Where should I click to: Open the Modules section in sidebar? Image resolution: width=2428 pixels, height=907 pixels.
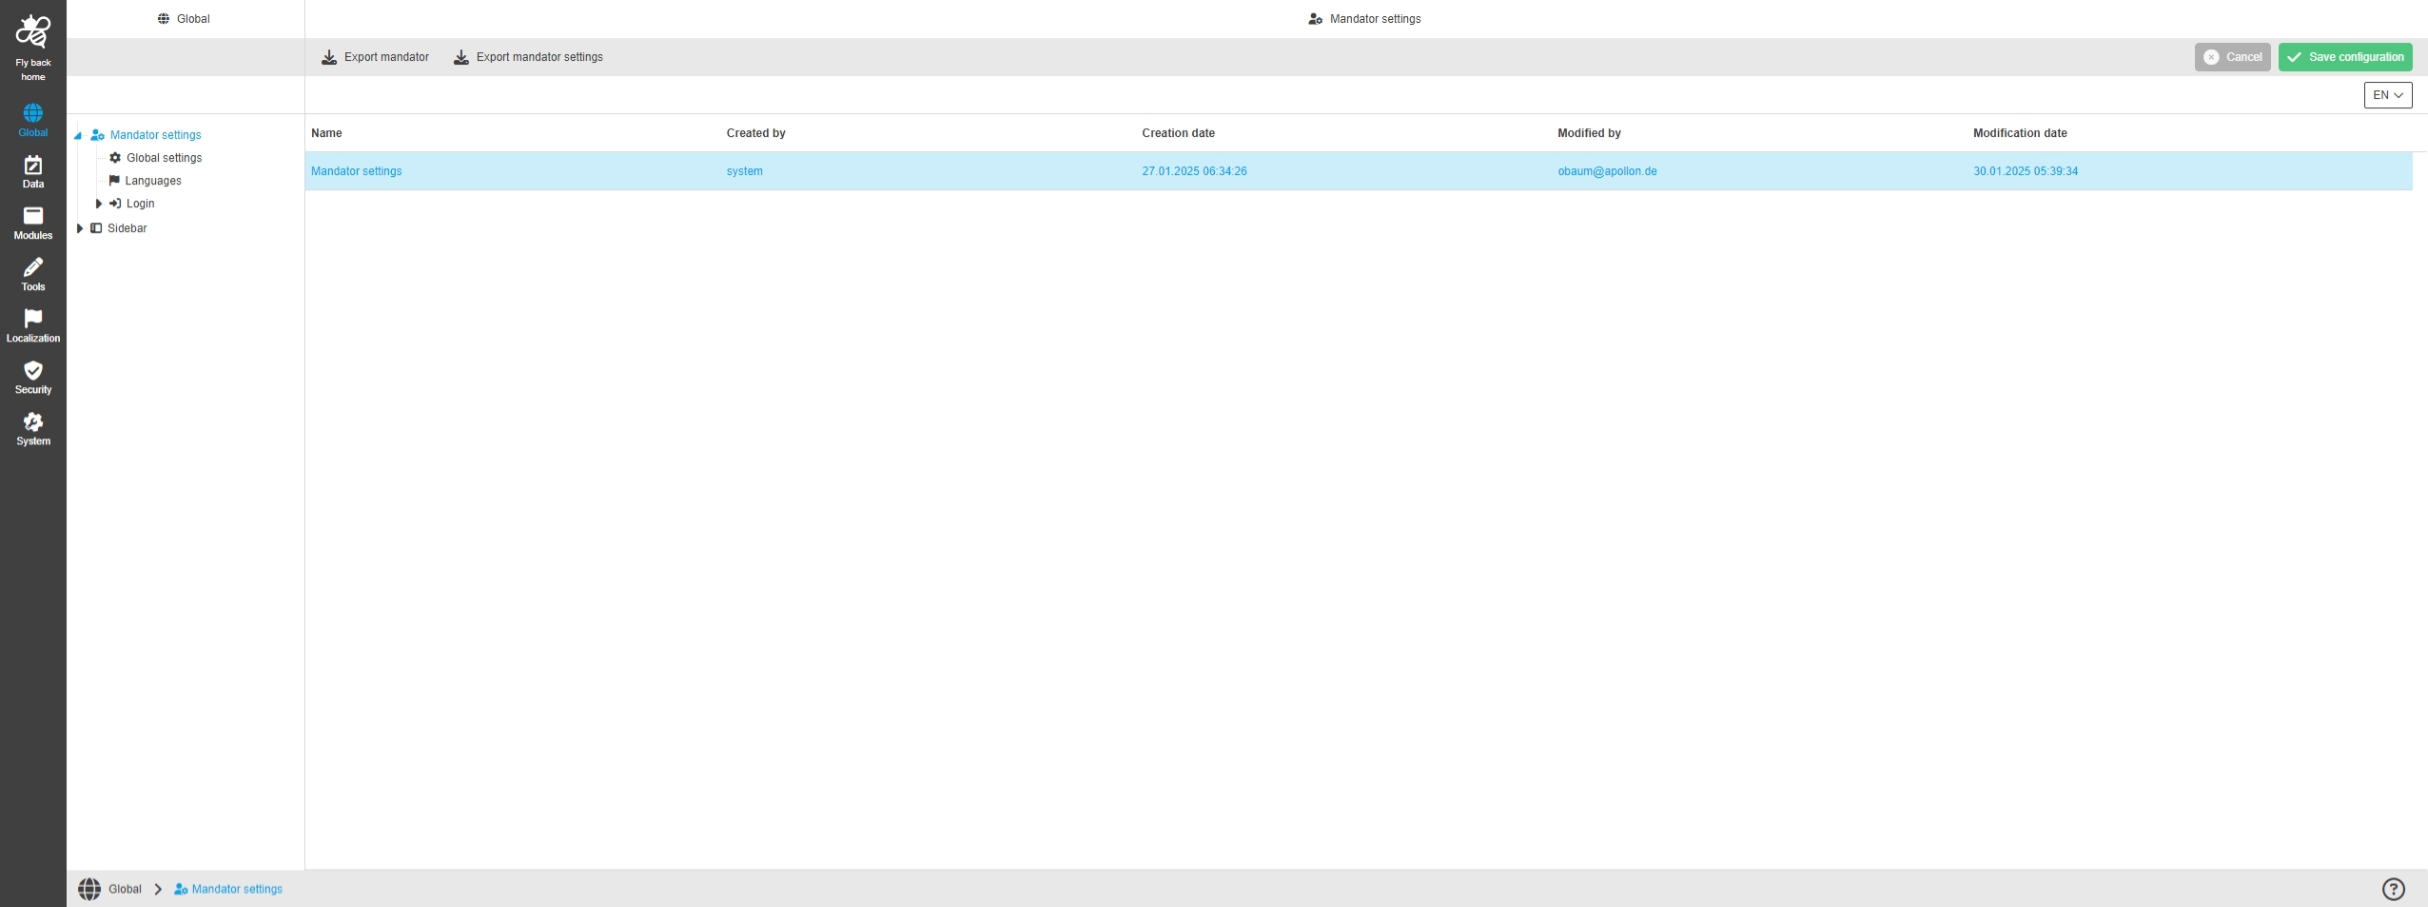(x=33, y=223)
